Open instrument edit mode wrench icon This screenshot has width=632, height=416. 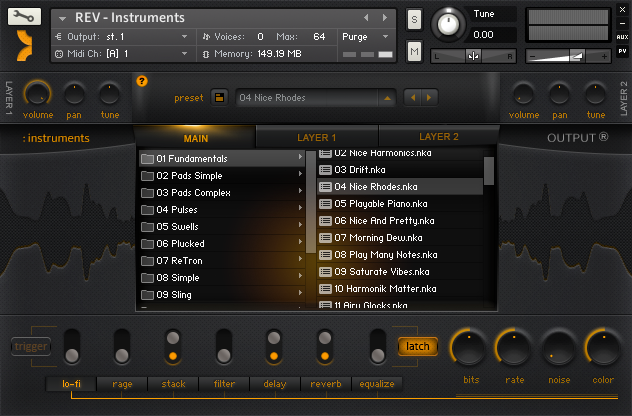click(x=24, y=17)
